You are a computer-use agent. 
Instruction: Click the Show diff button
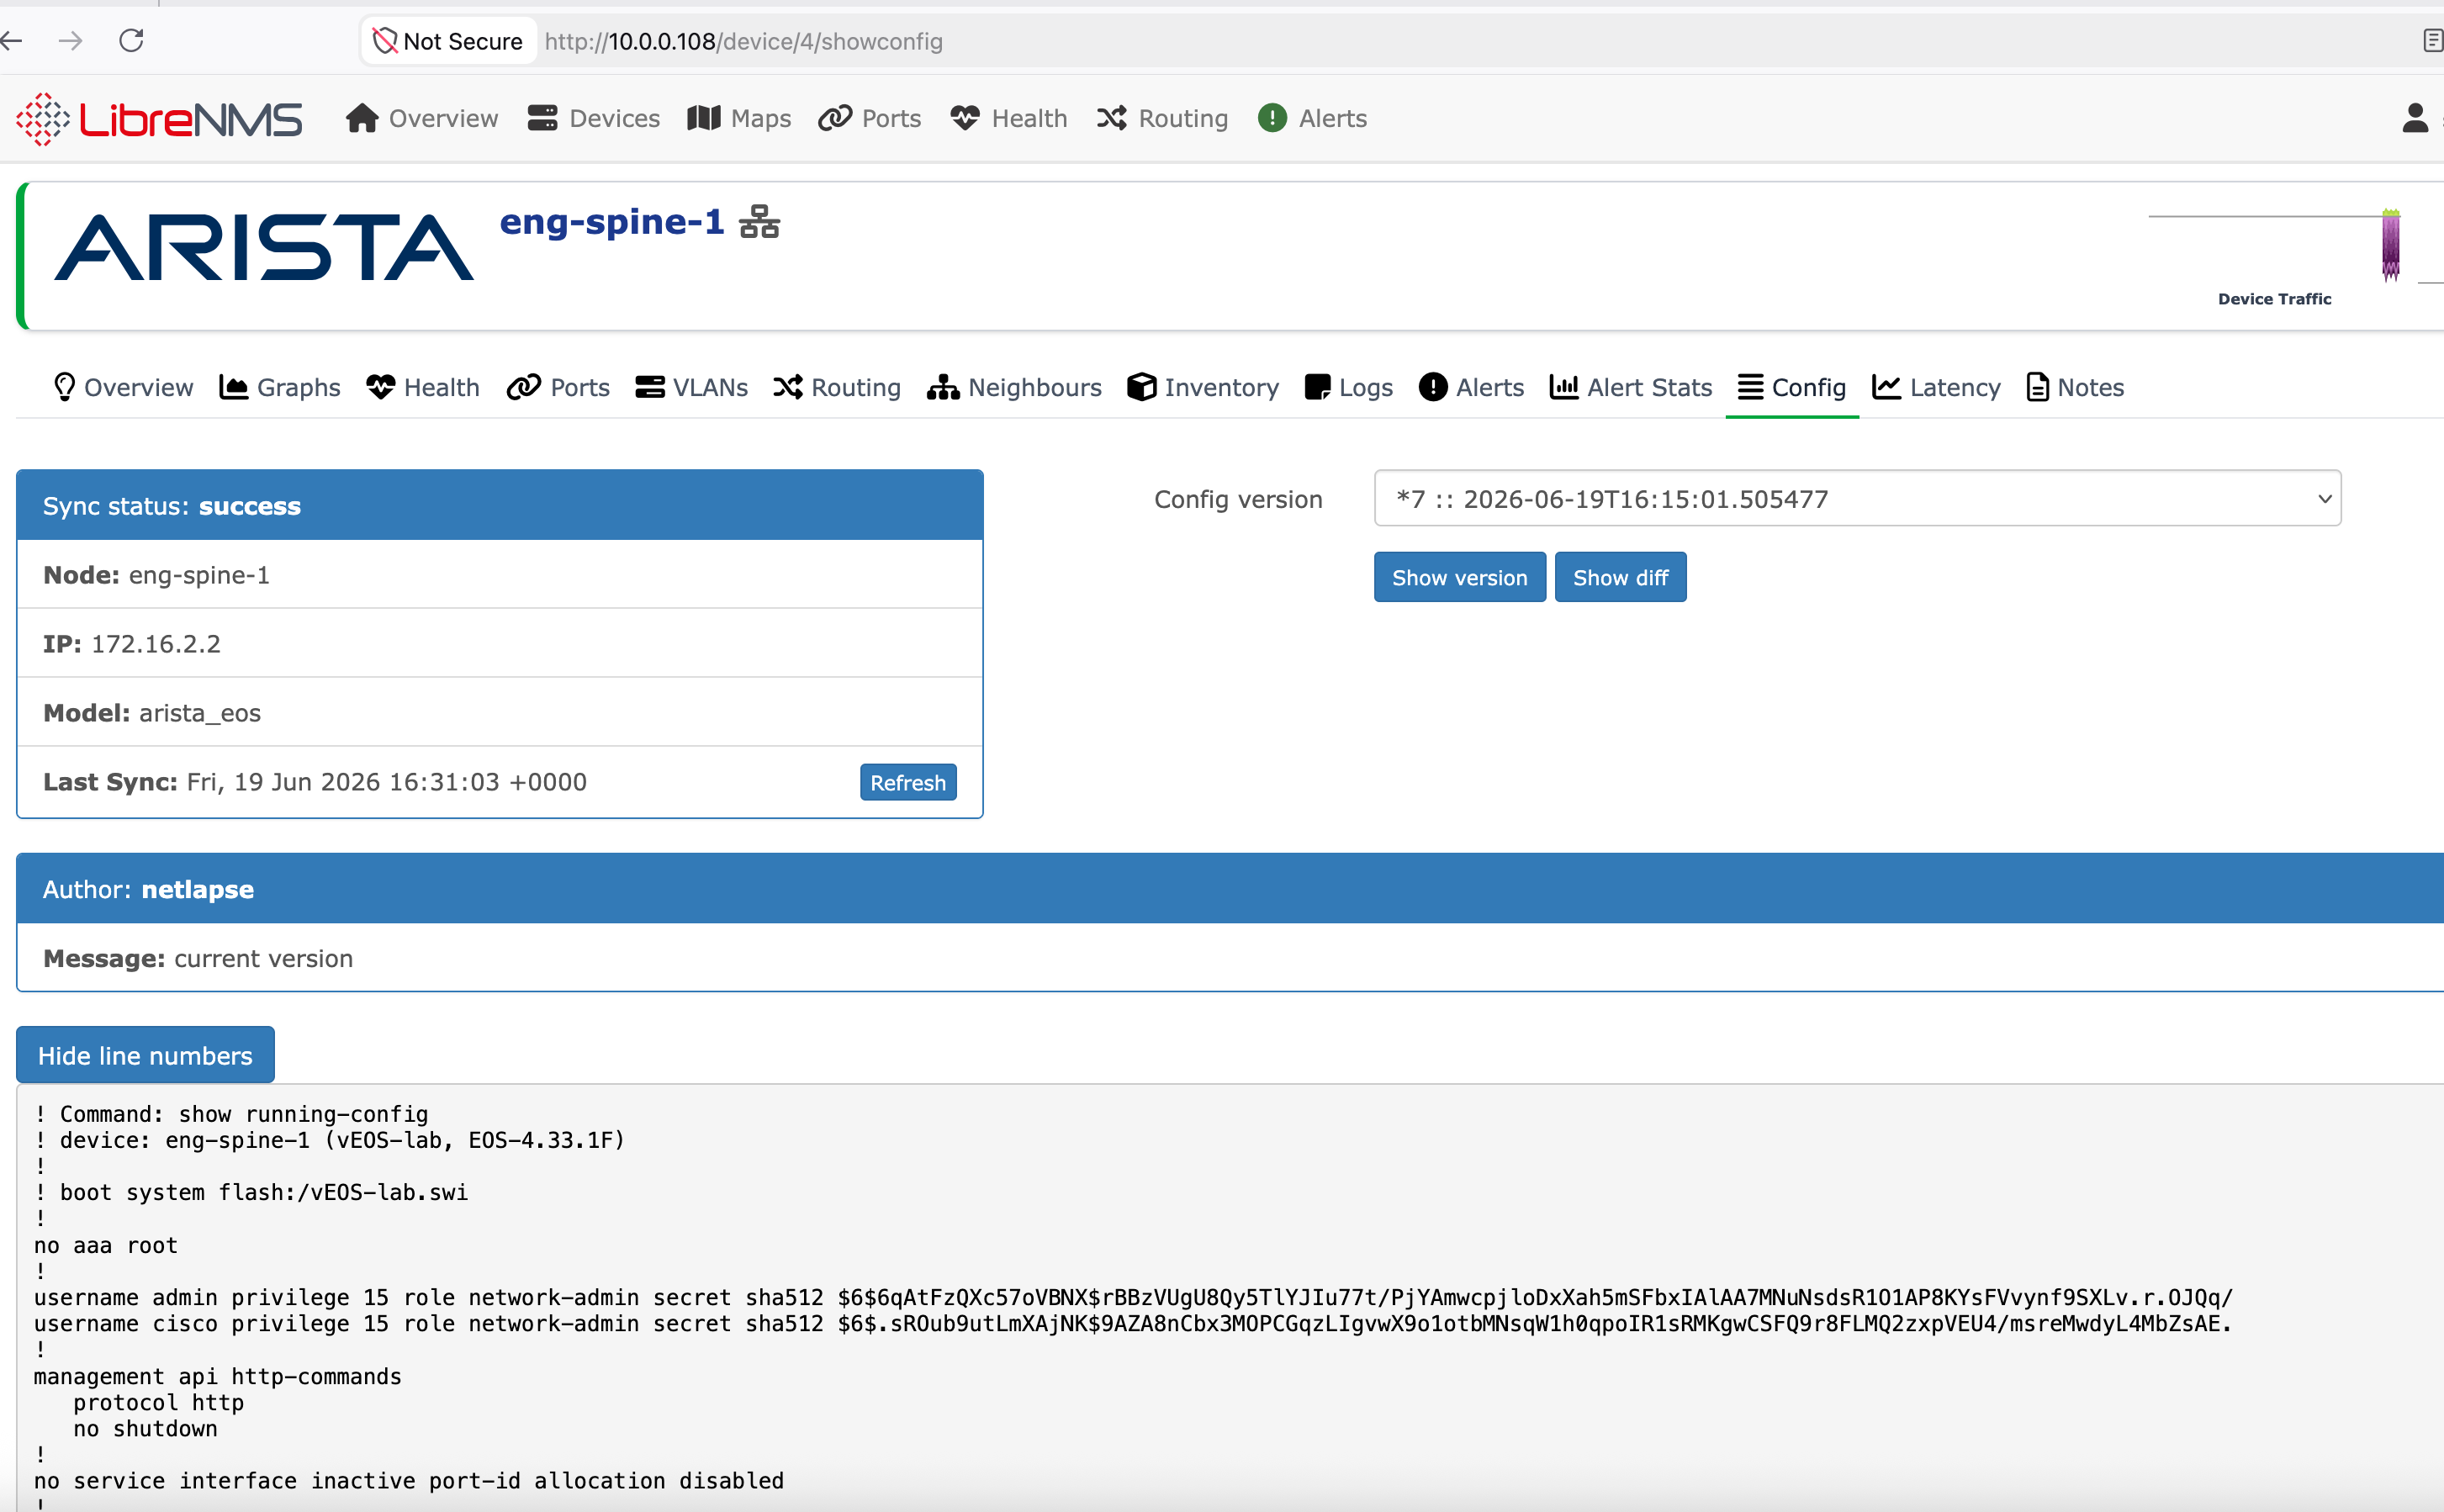[x=1620, y=577]
